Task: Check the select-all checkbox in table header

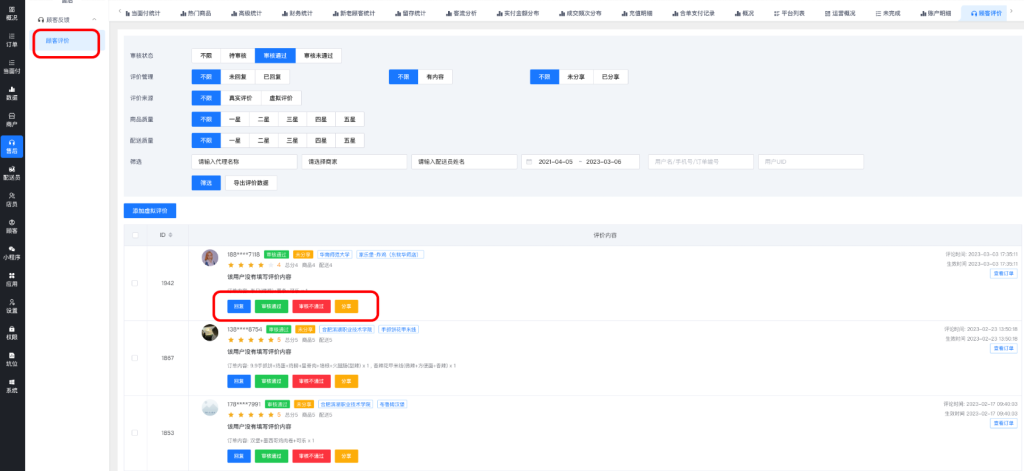Action: 135,235
